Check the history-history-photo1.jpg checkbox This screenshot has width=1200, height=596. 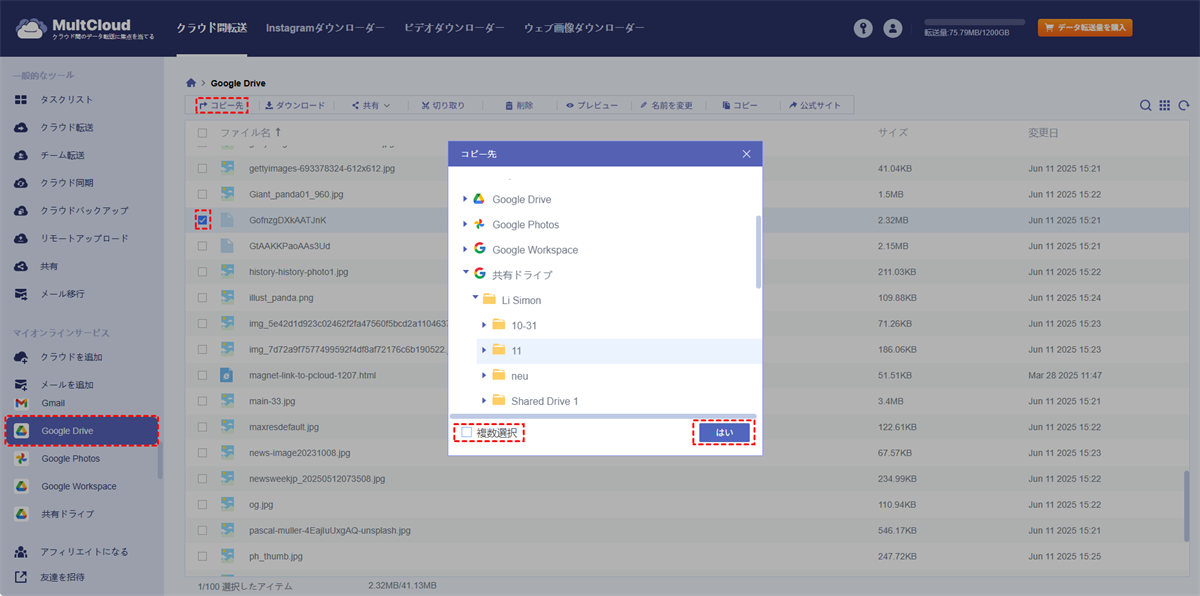coord(202,271)
